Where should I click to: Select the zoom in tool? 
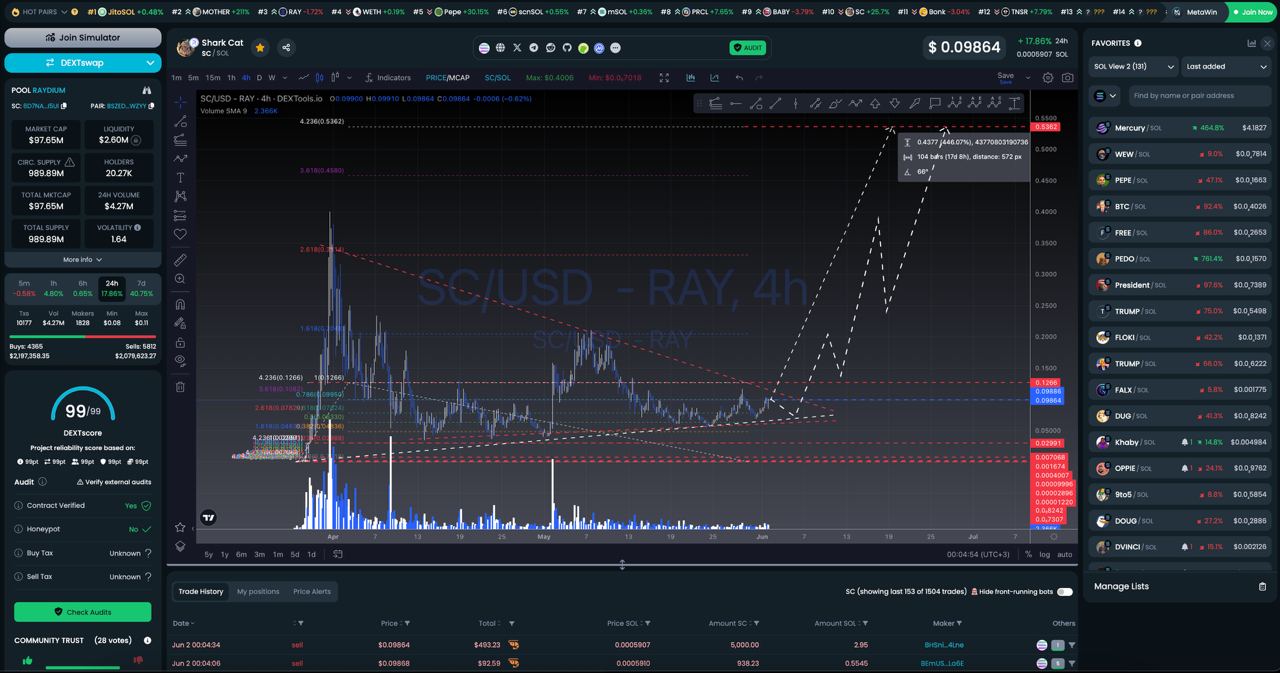180,279
